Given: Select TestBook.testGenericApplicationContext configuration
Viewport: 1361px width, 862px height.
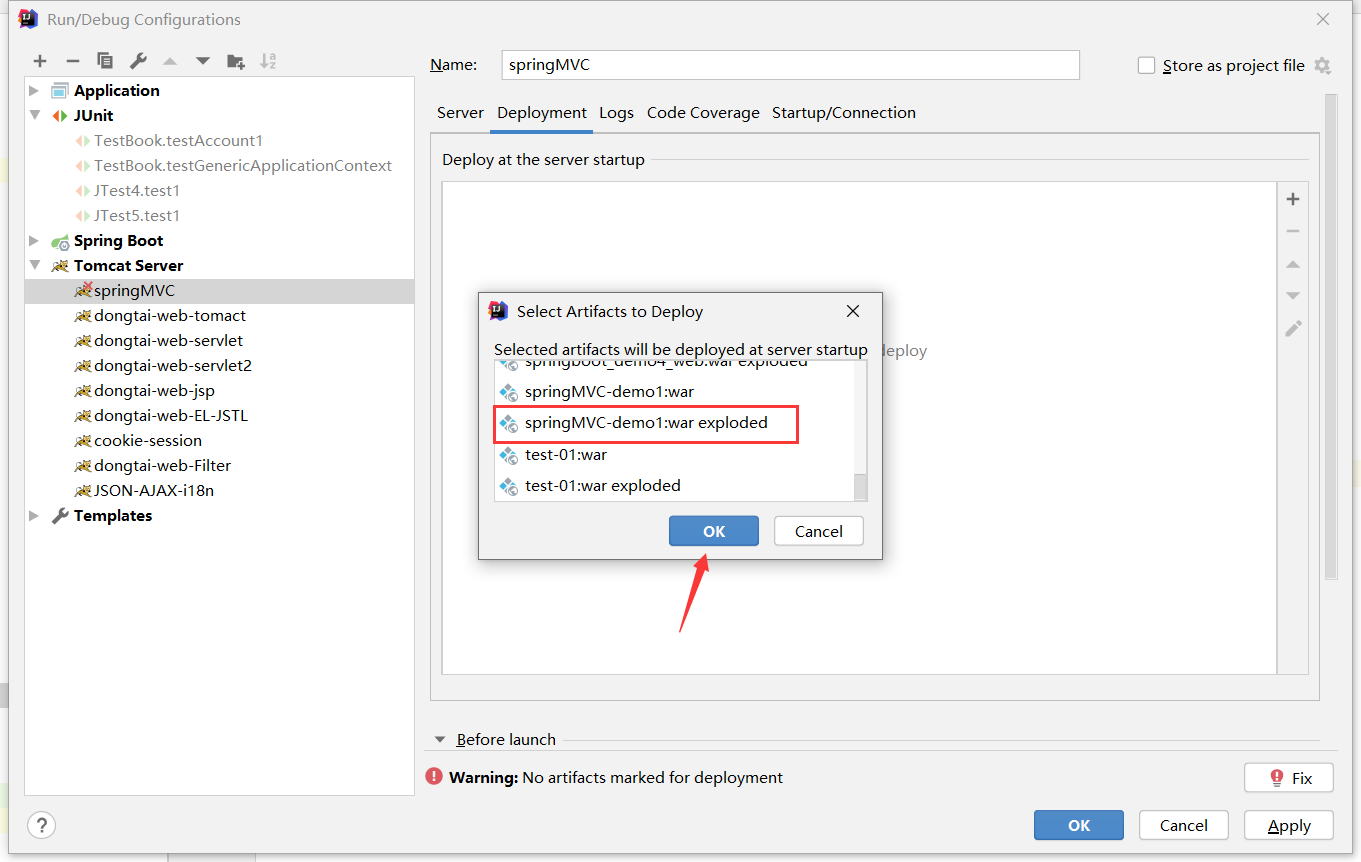Looking at the screenshot, I should point(219,165).
